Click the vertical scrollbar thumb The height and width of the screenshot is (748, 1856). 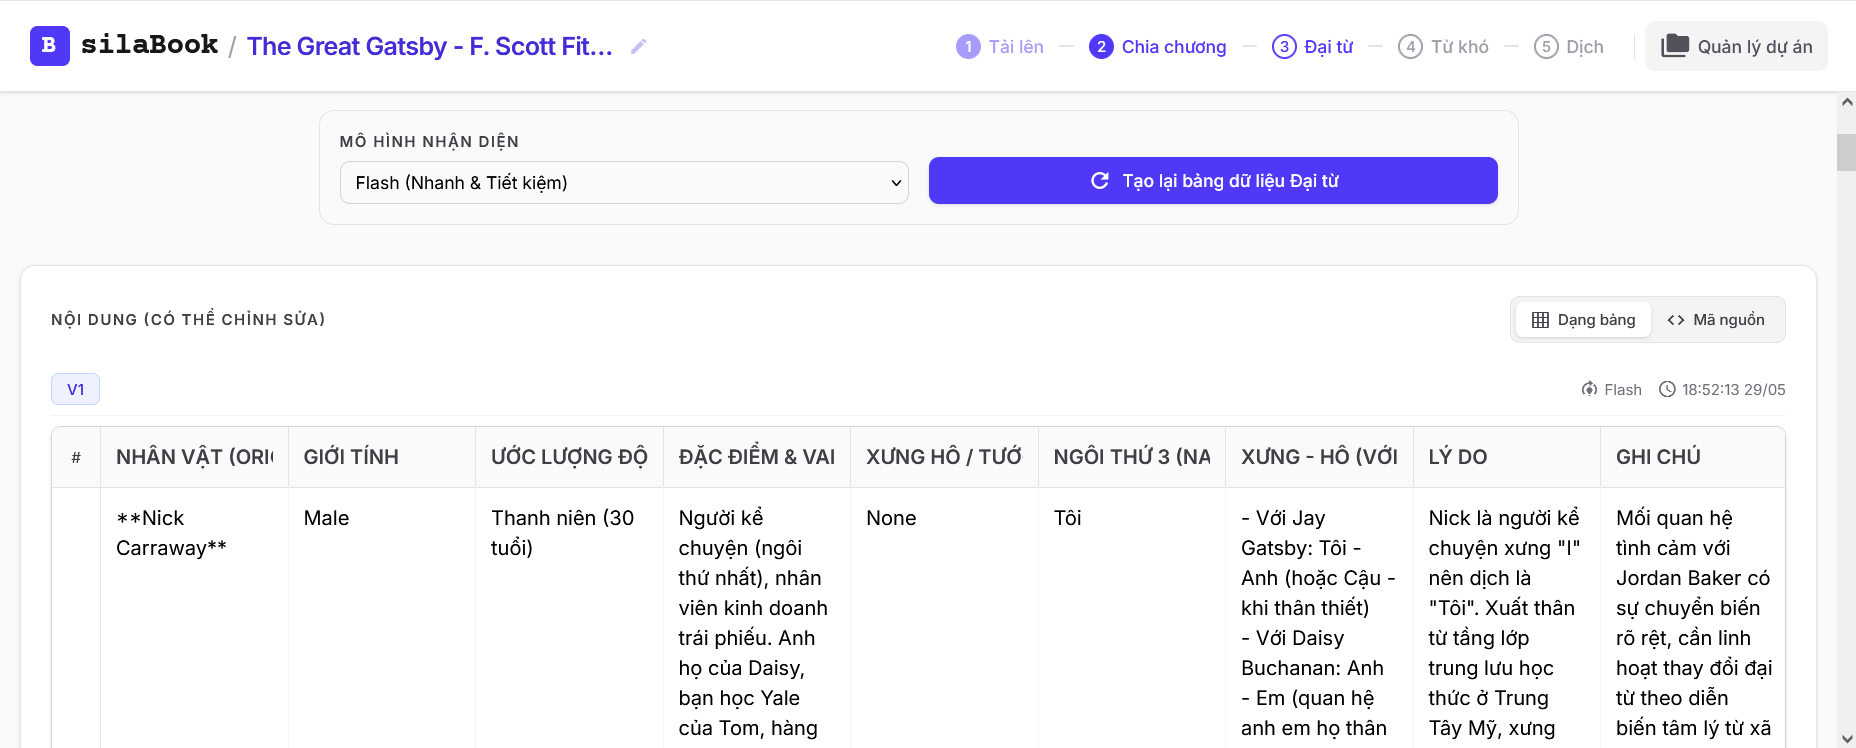point(1847,152)
